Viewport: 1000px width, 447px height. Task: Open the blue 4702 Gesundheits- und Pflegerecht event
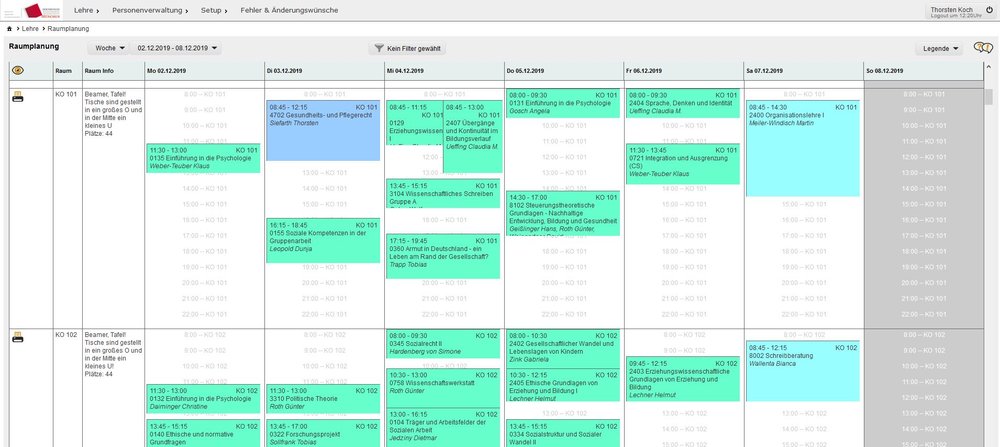point(323,130)
